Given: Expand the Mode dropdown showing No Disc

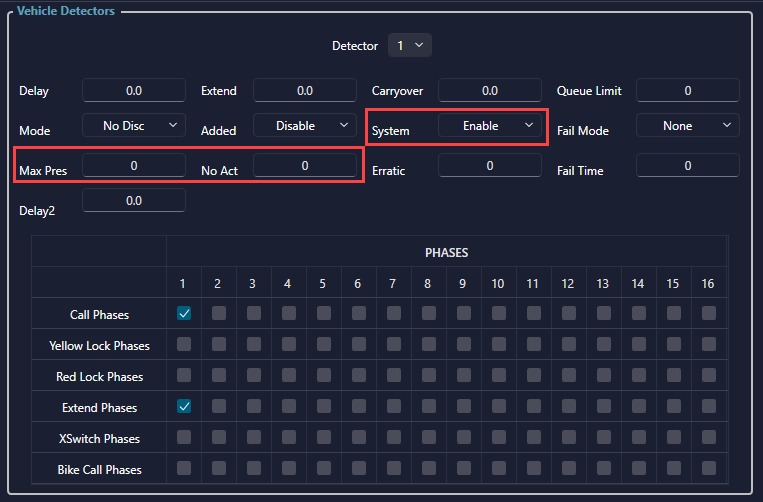Looking at the screenshot, I should [134, 125].
